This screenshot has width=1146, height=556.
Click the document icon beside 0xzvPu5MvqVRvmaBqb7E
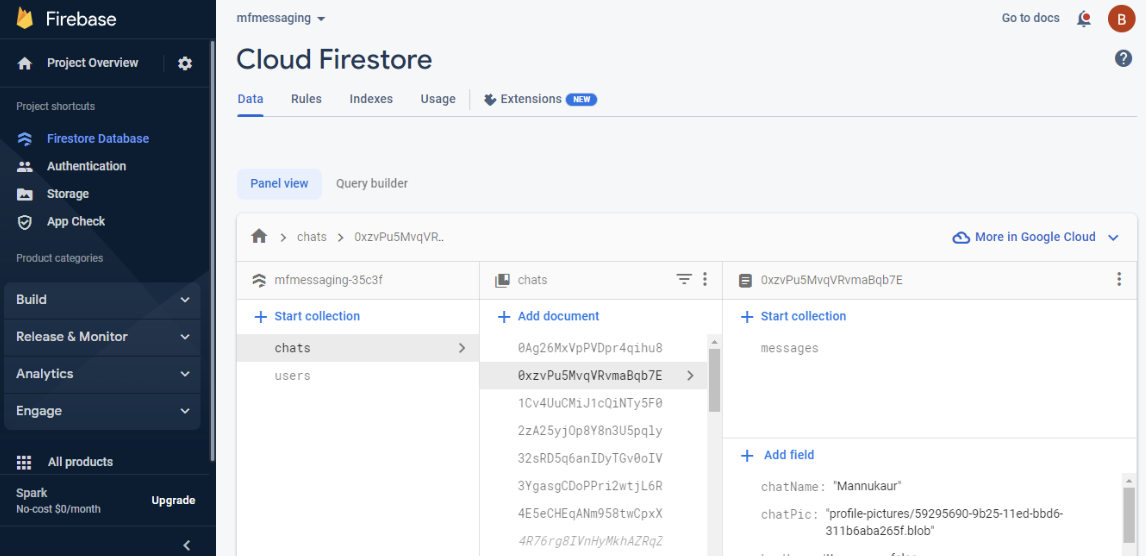coord(745,280)
